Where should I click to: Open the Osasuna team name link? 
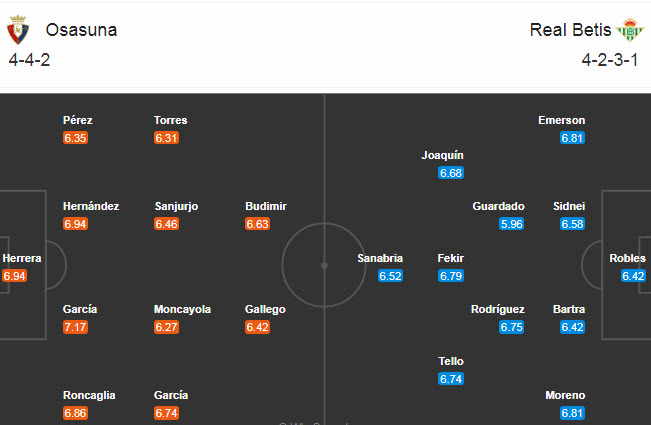click(x=81, y=30)
